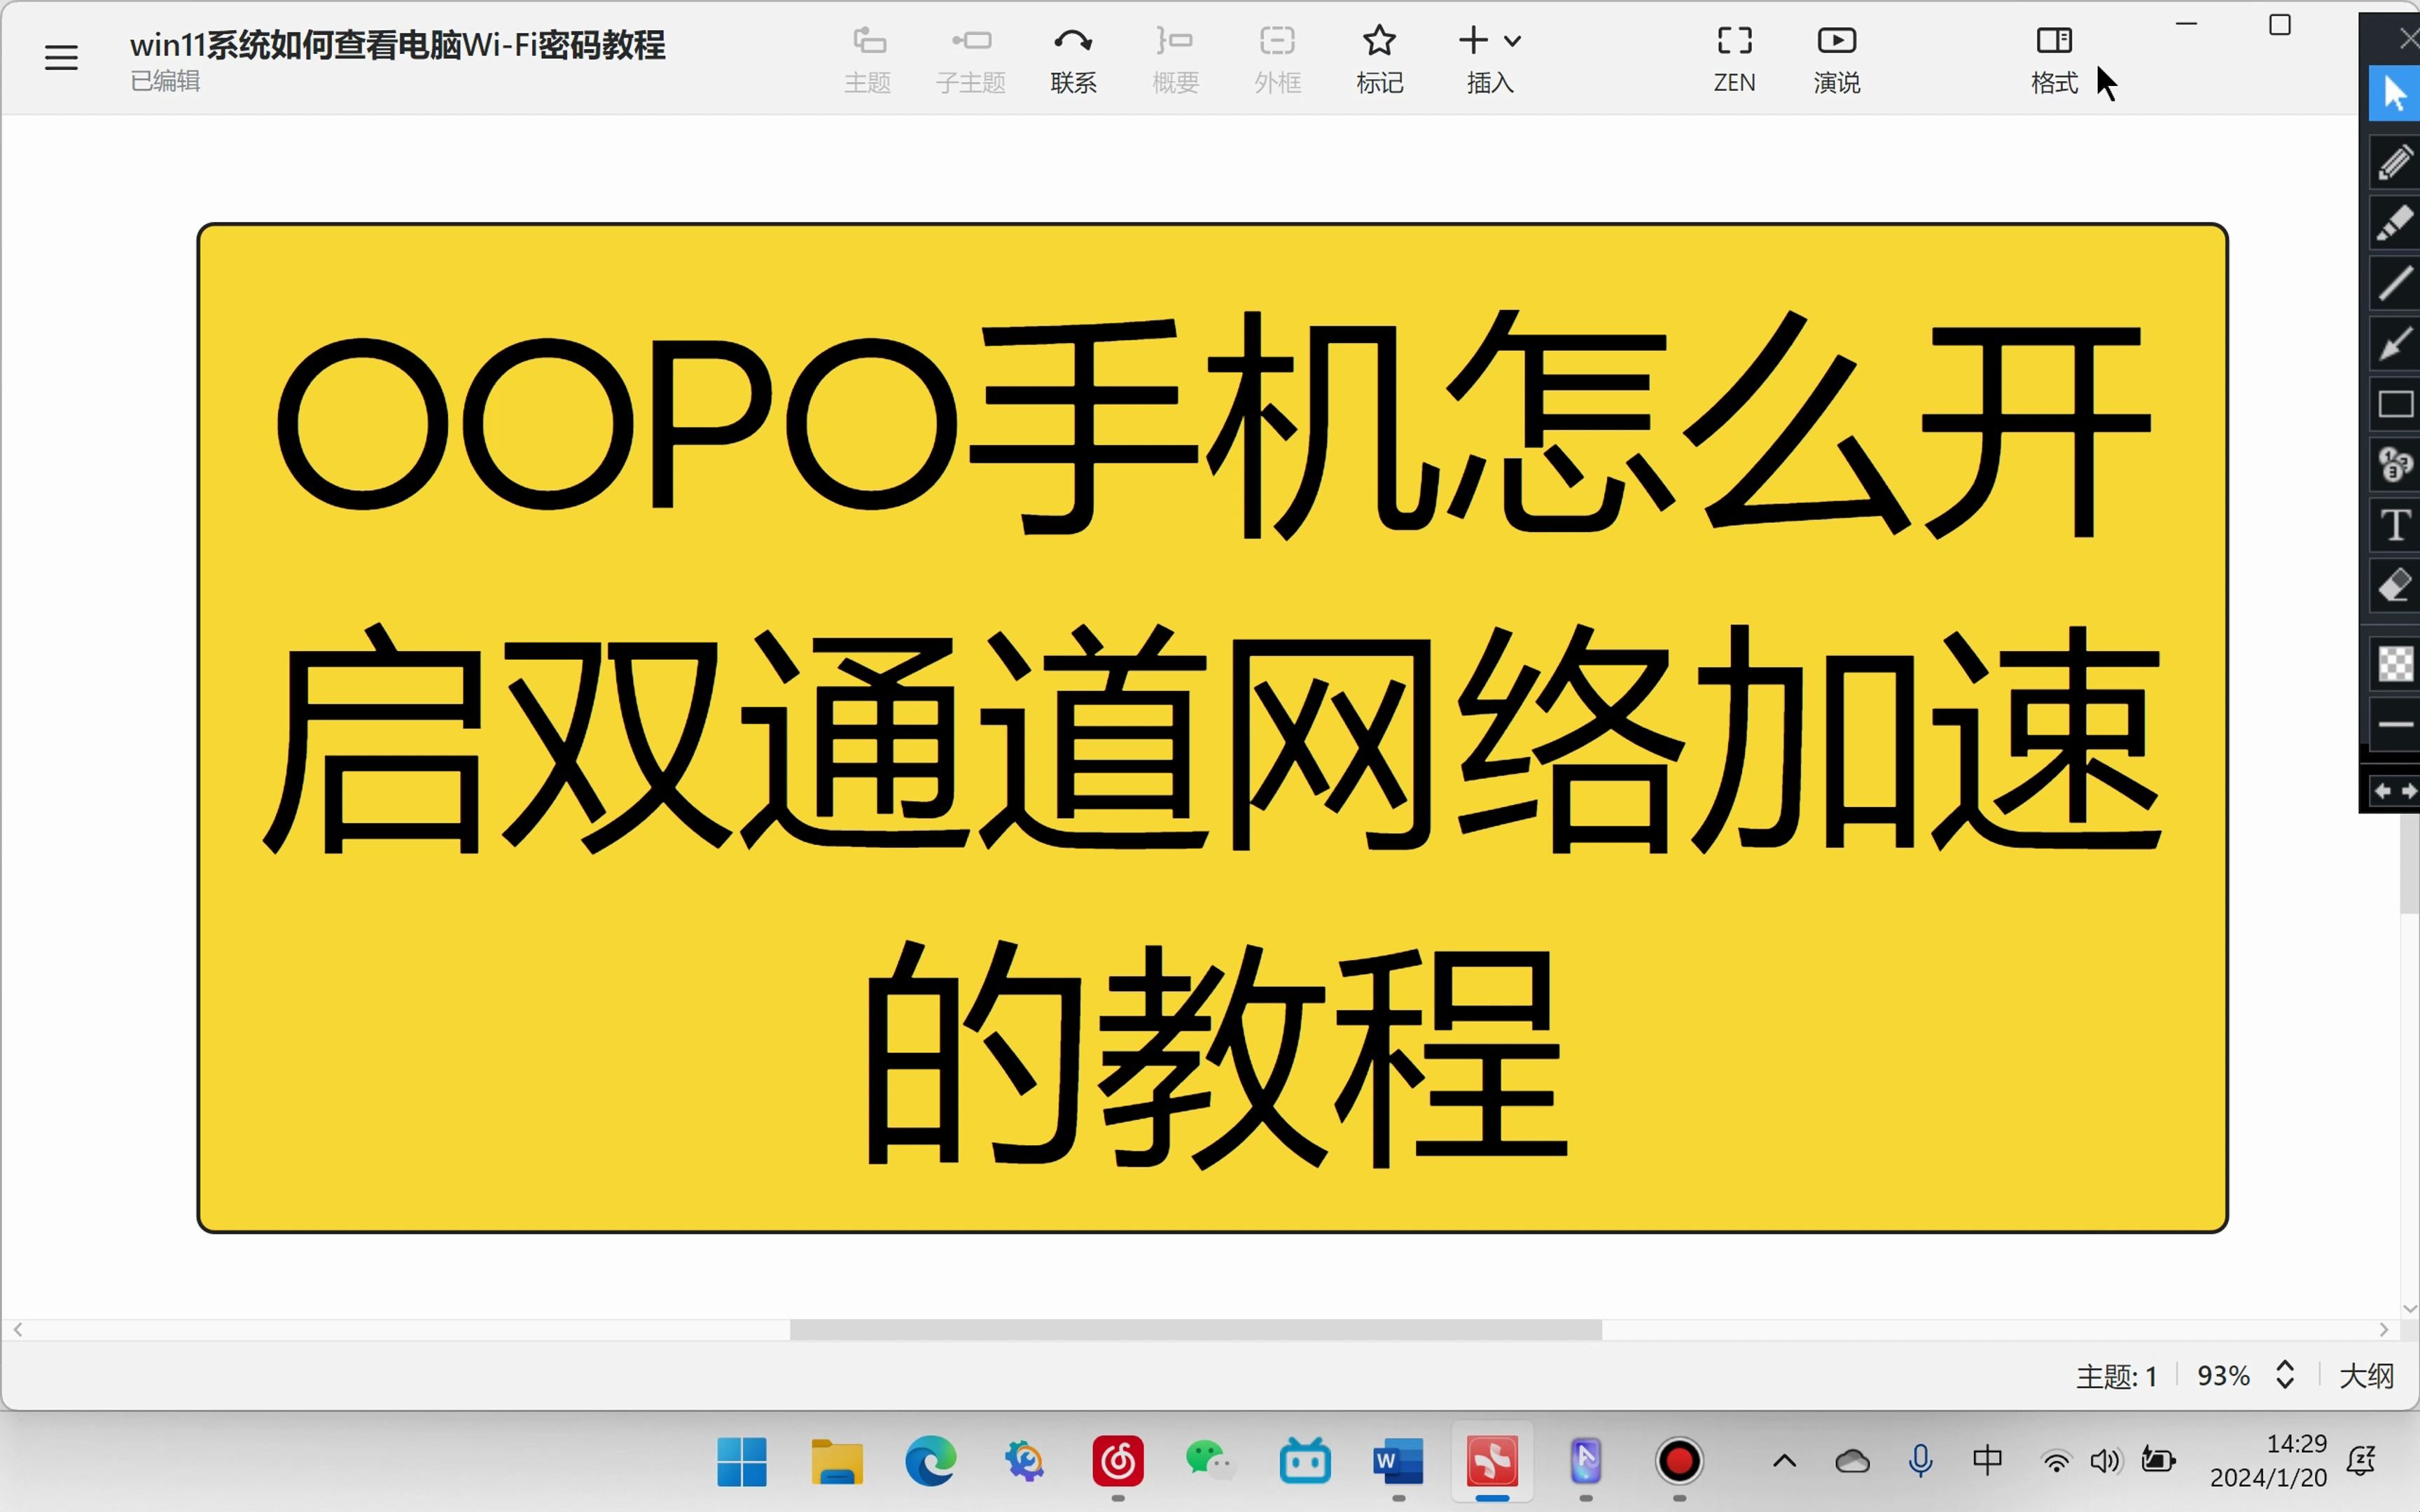Image resolution: width=2420 pixels, height=1512 pixels.
Task: Click the horizontal scrollbar thumb
Action: click(1195, 1330)
